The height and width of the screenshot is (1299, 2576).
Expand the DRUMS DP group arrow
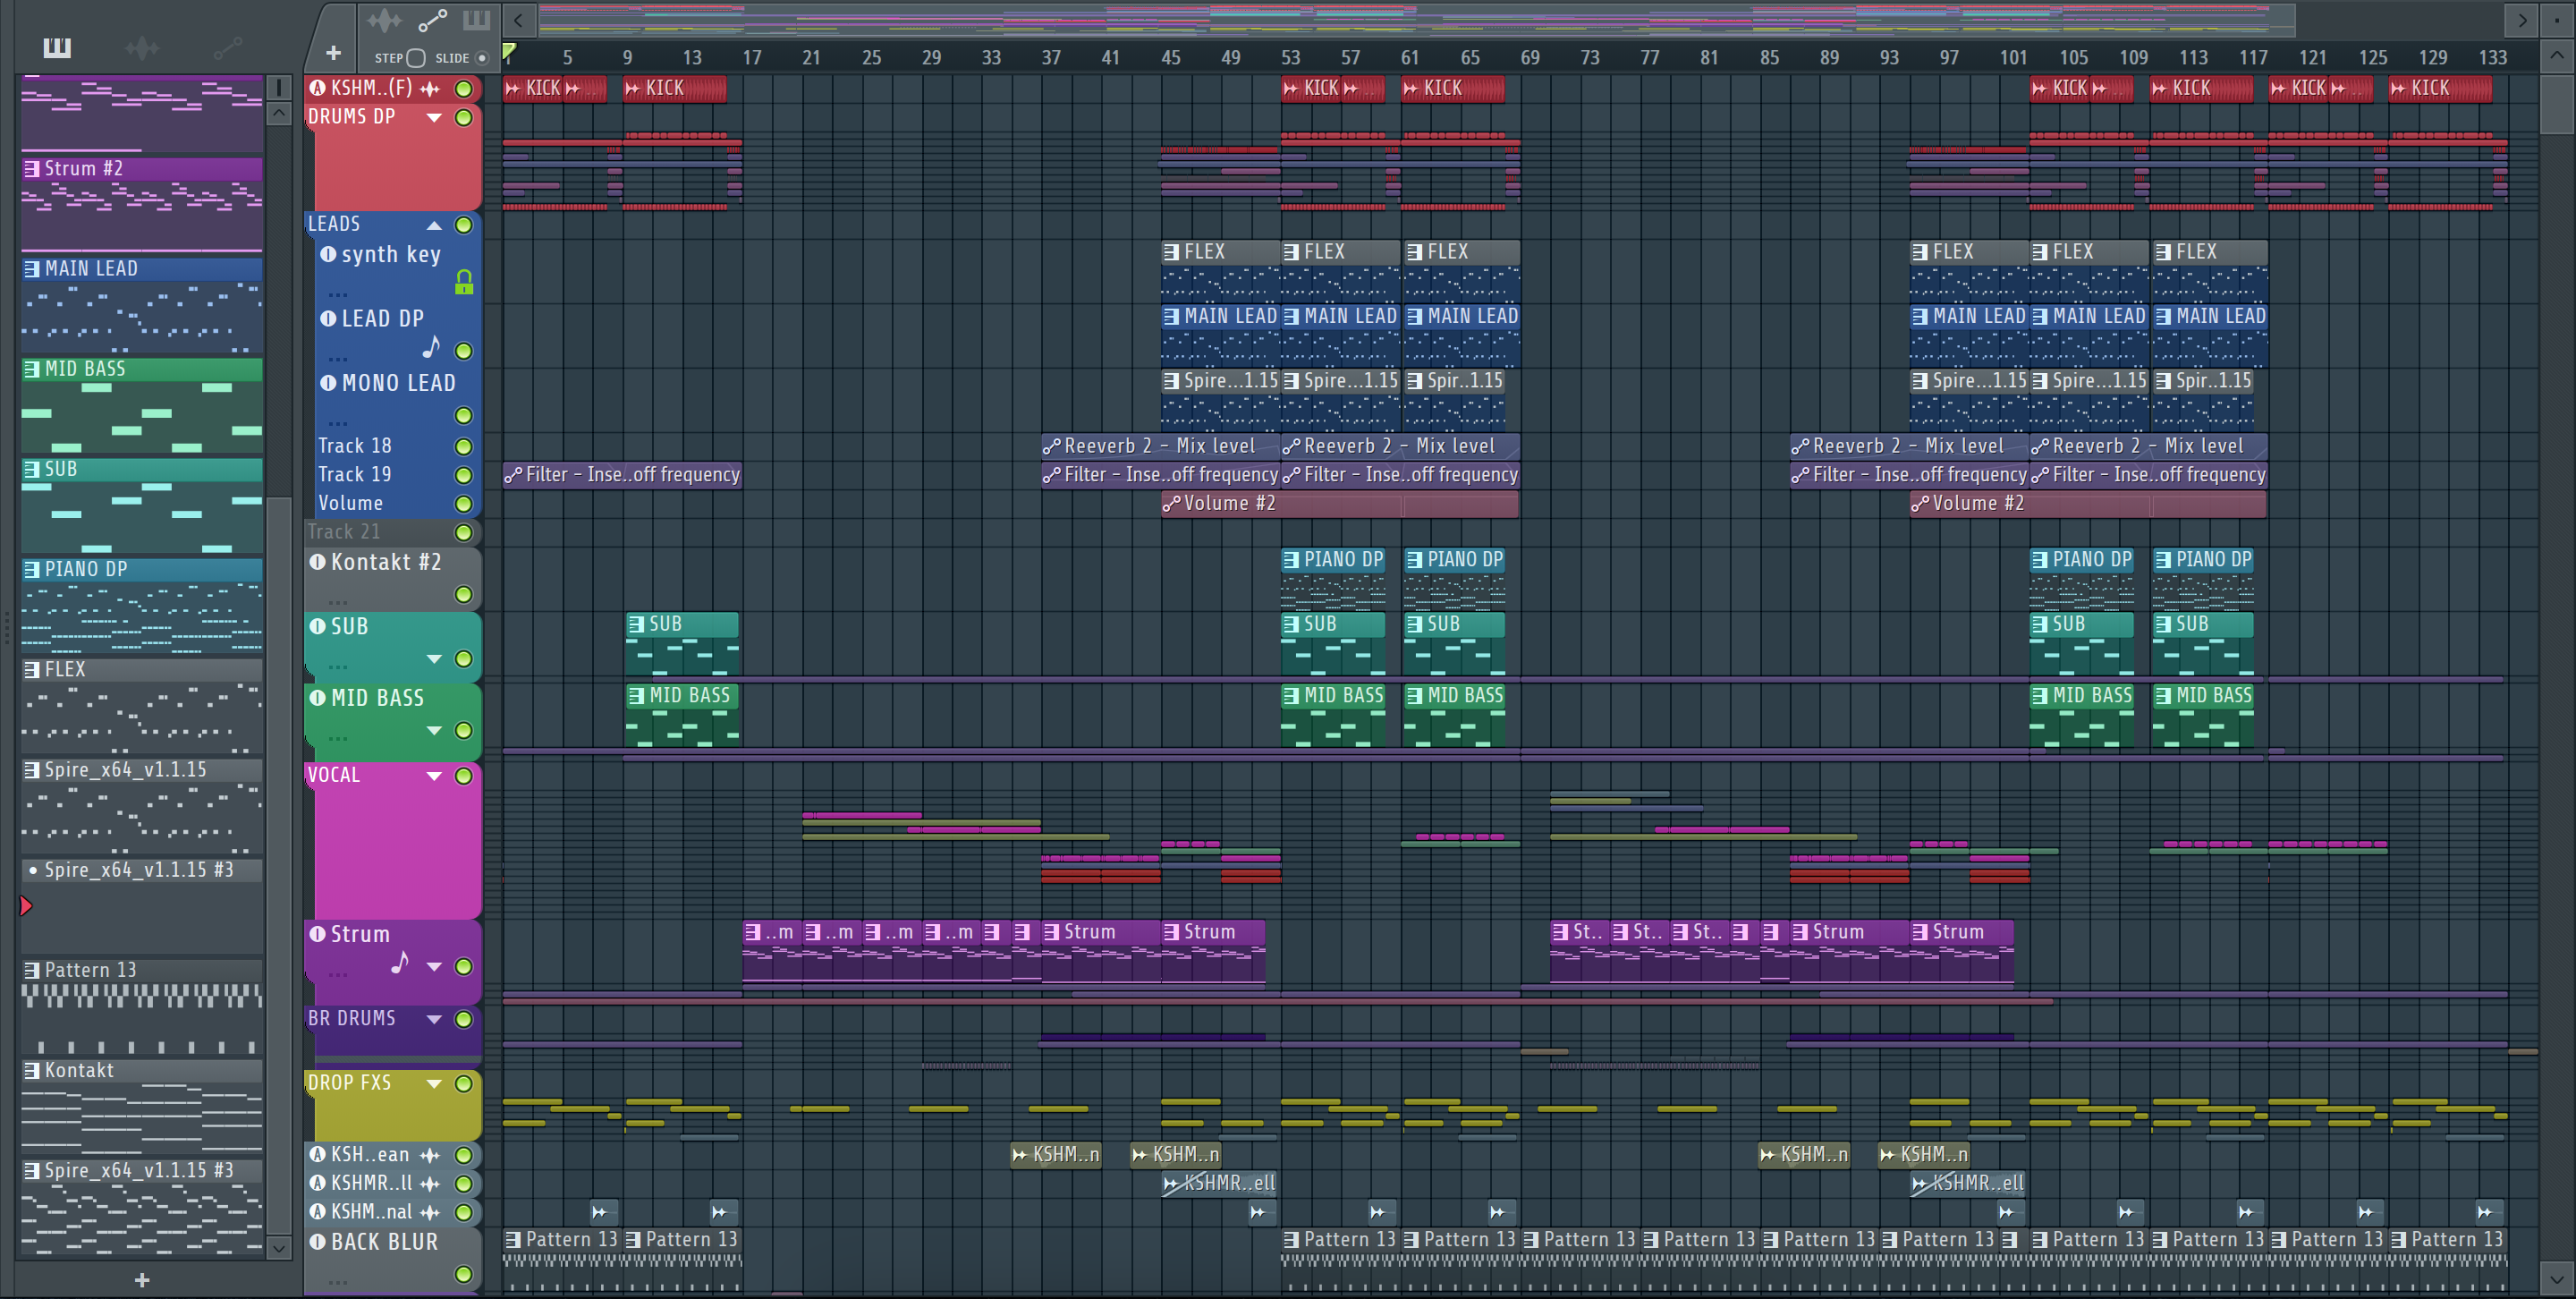point(434,118)
